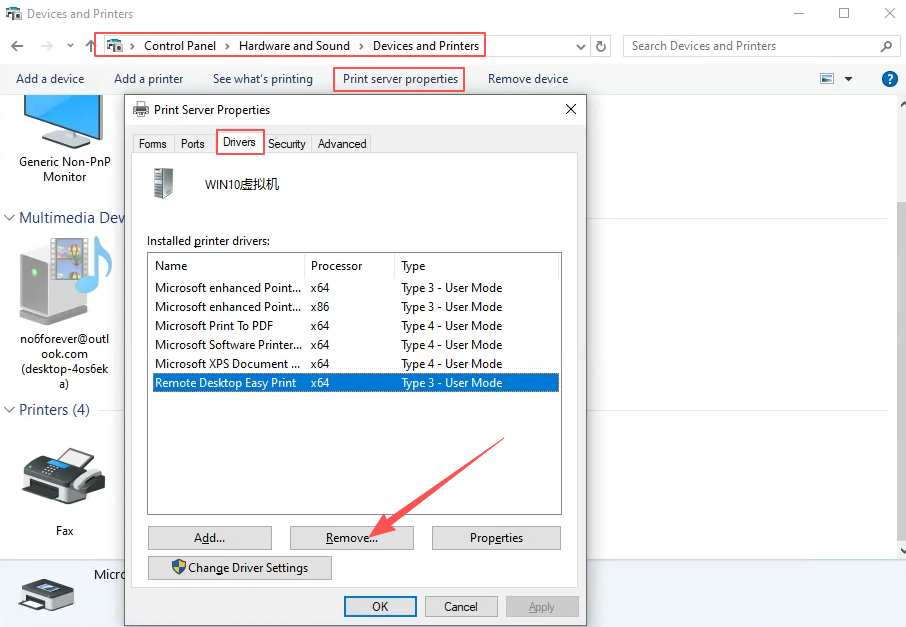The width and height of the screenshot is (906, 627).
Task: Click Remove device command
Action: coord(528,79)
